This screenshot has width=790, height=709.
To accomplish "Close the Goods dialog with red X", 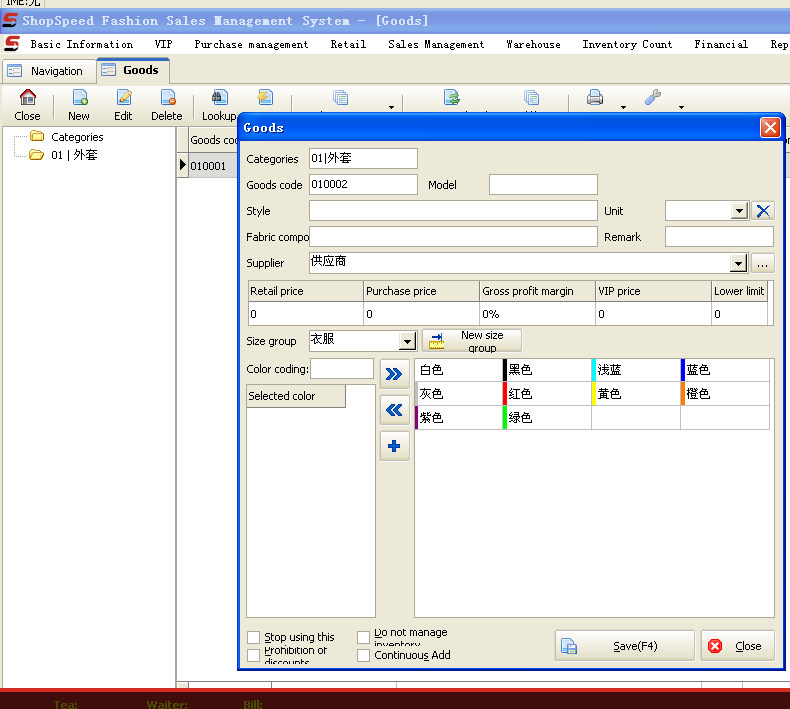I will point(770,127).
